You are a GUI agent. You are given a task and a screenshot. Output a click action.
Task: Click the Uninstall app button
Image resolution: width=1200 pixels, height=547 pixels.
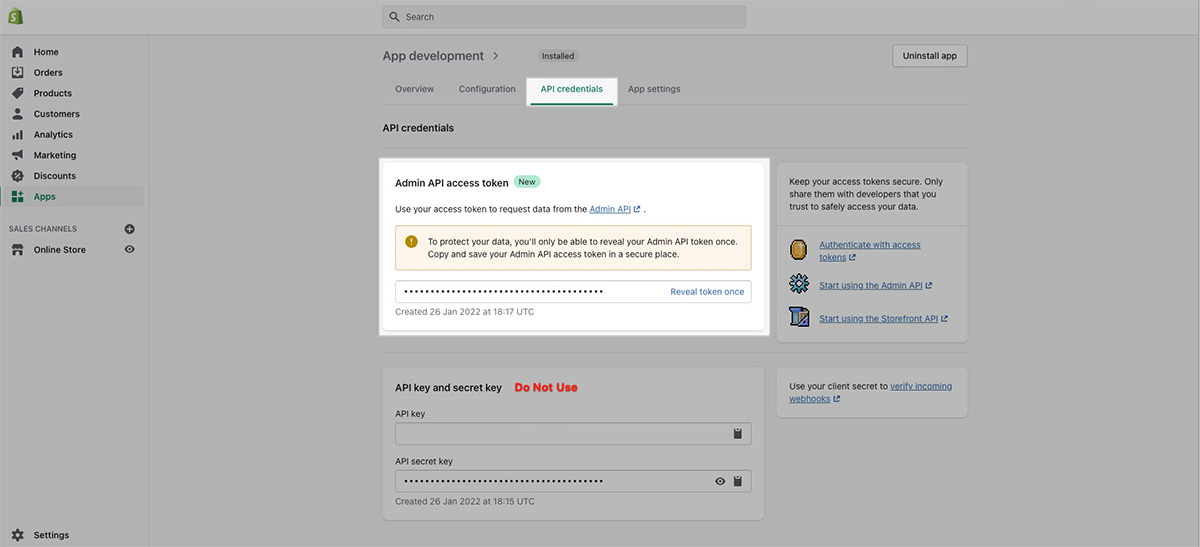(930, 56)
